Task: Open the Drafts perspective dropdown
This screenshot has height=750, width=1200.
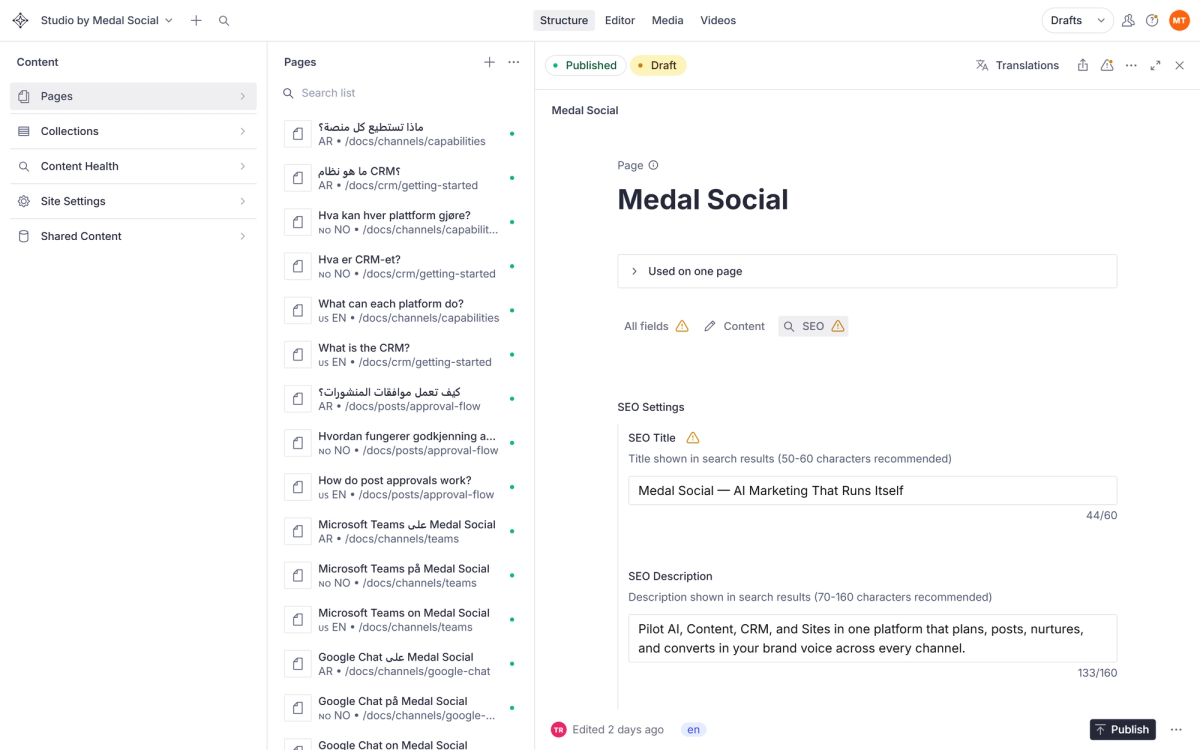Action: coord(1078,20)
